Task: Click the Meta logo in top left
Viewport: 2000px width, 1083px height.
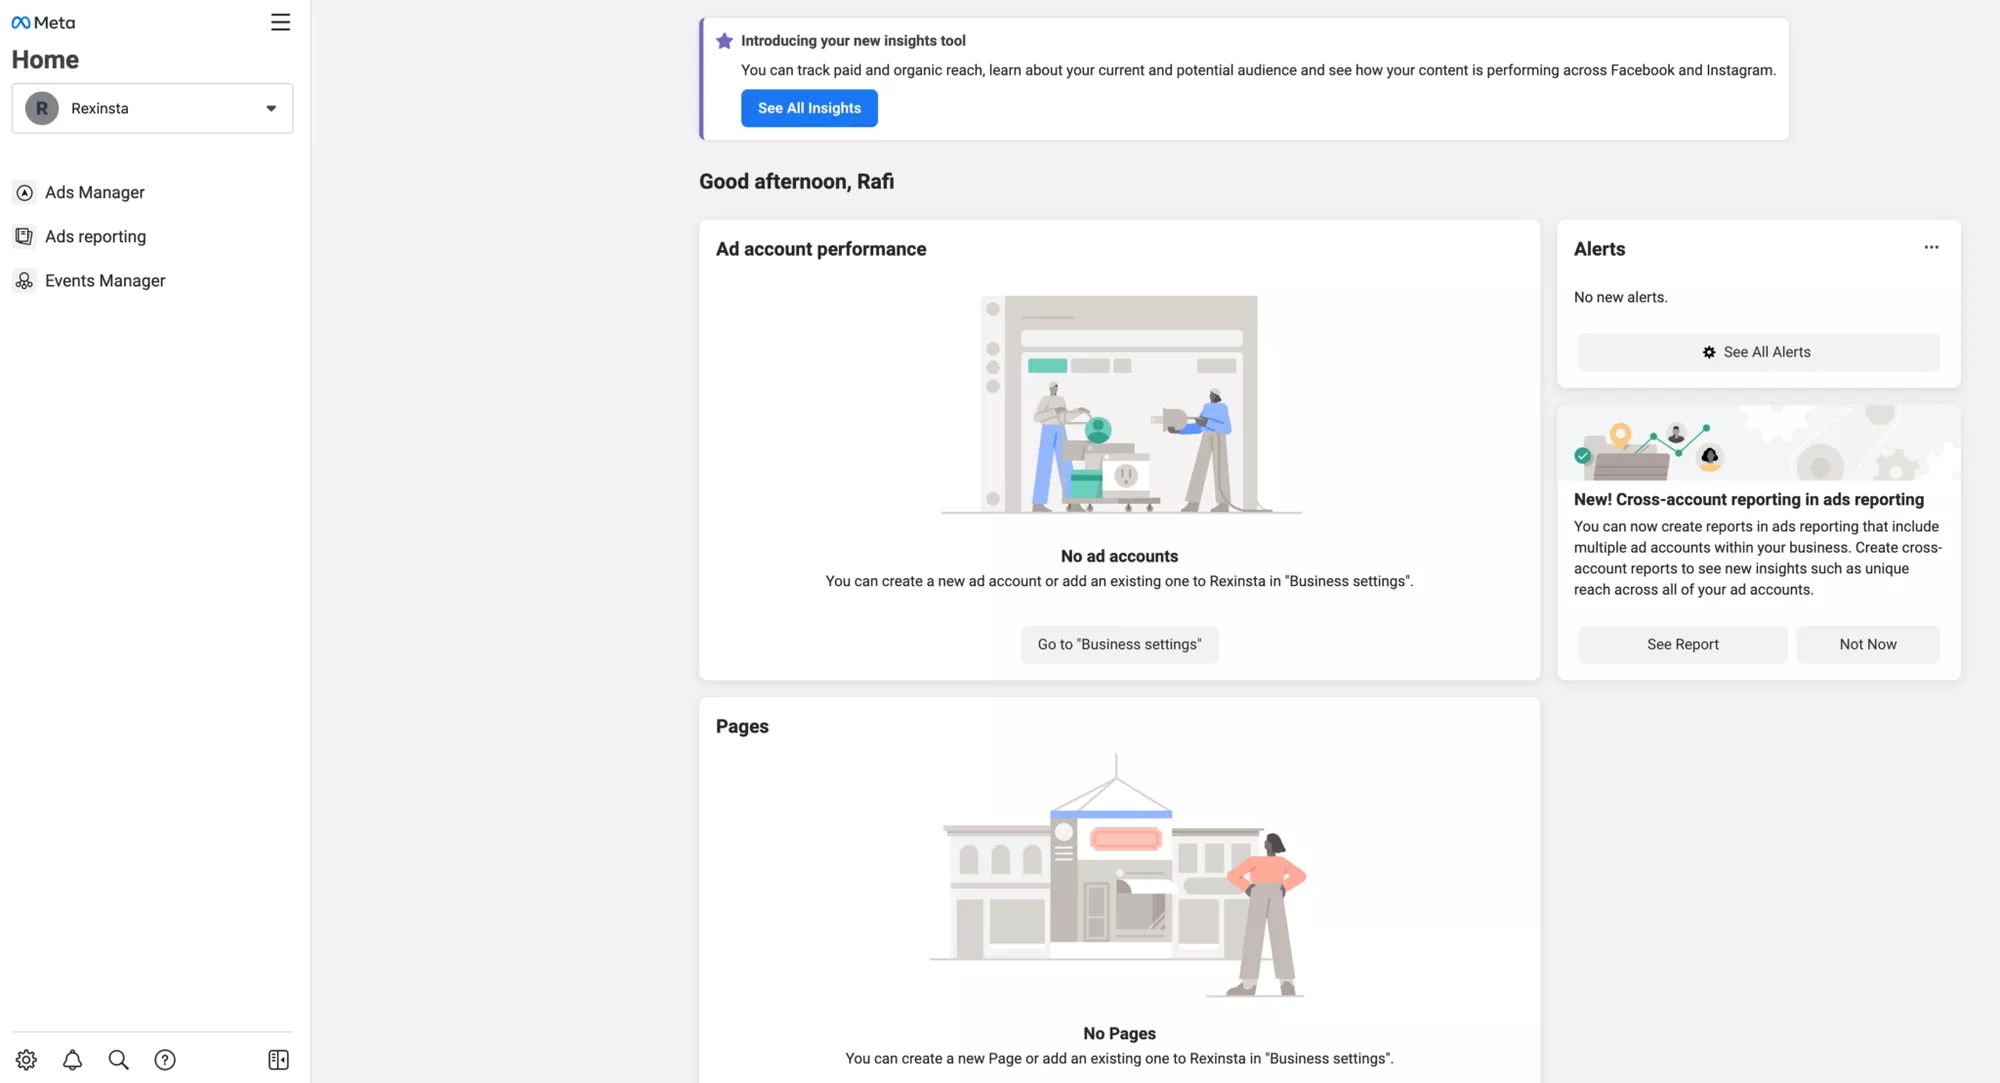Action: tap(44, 21)
